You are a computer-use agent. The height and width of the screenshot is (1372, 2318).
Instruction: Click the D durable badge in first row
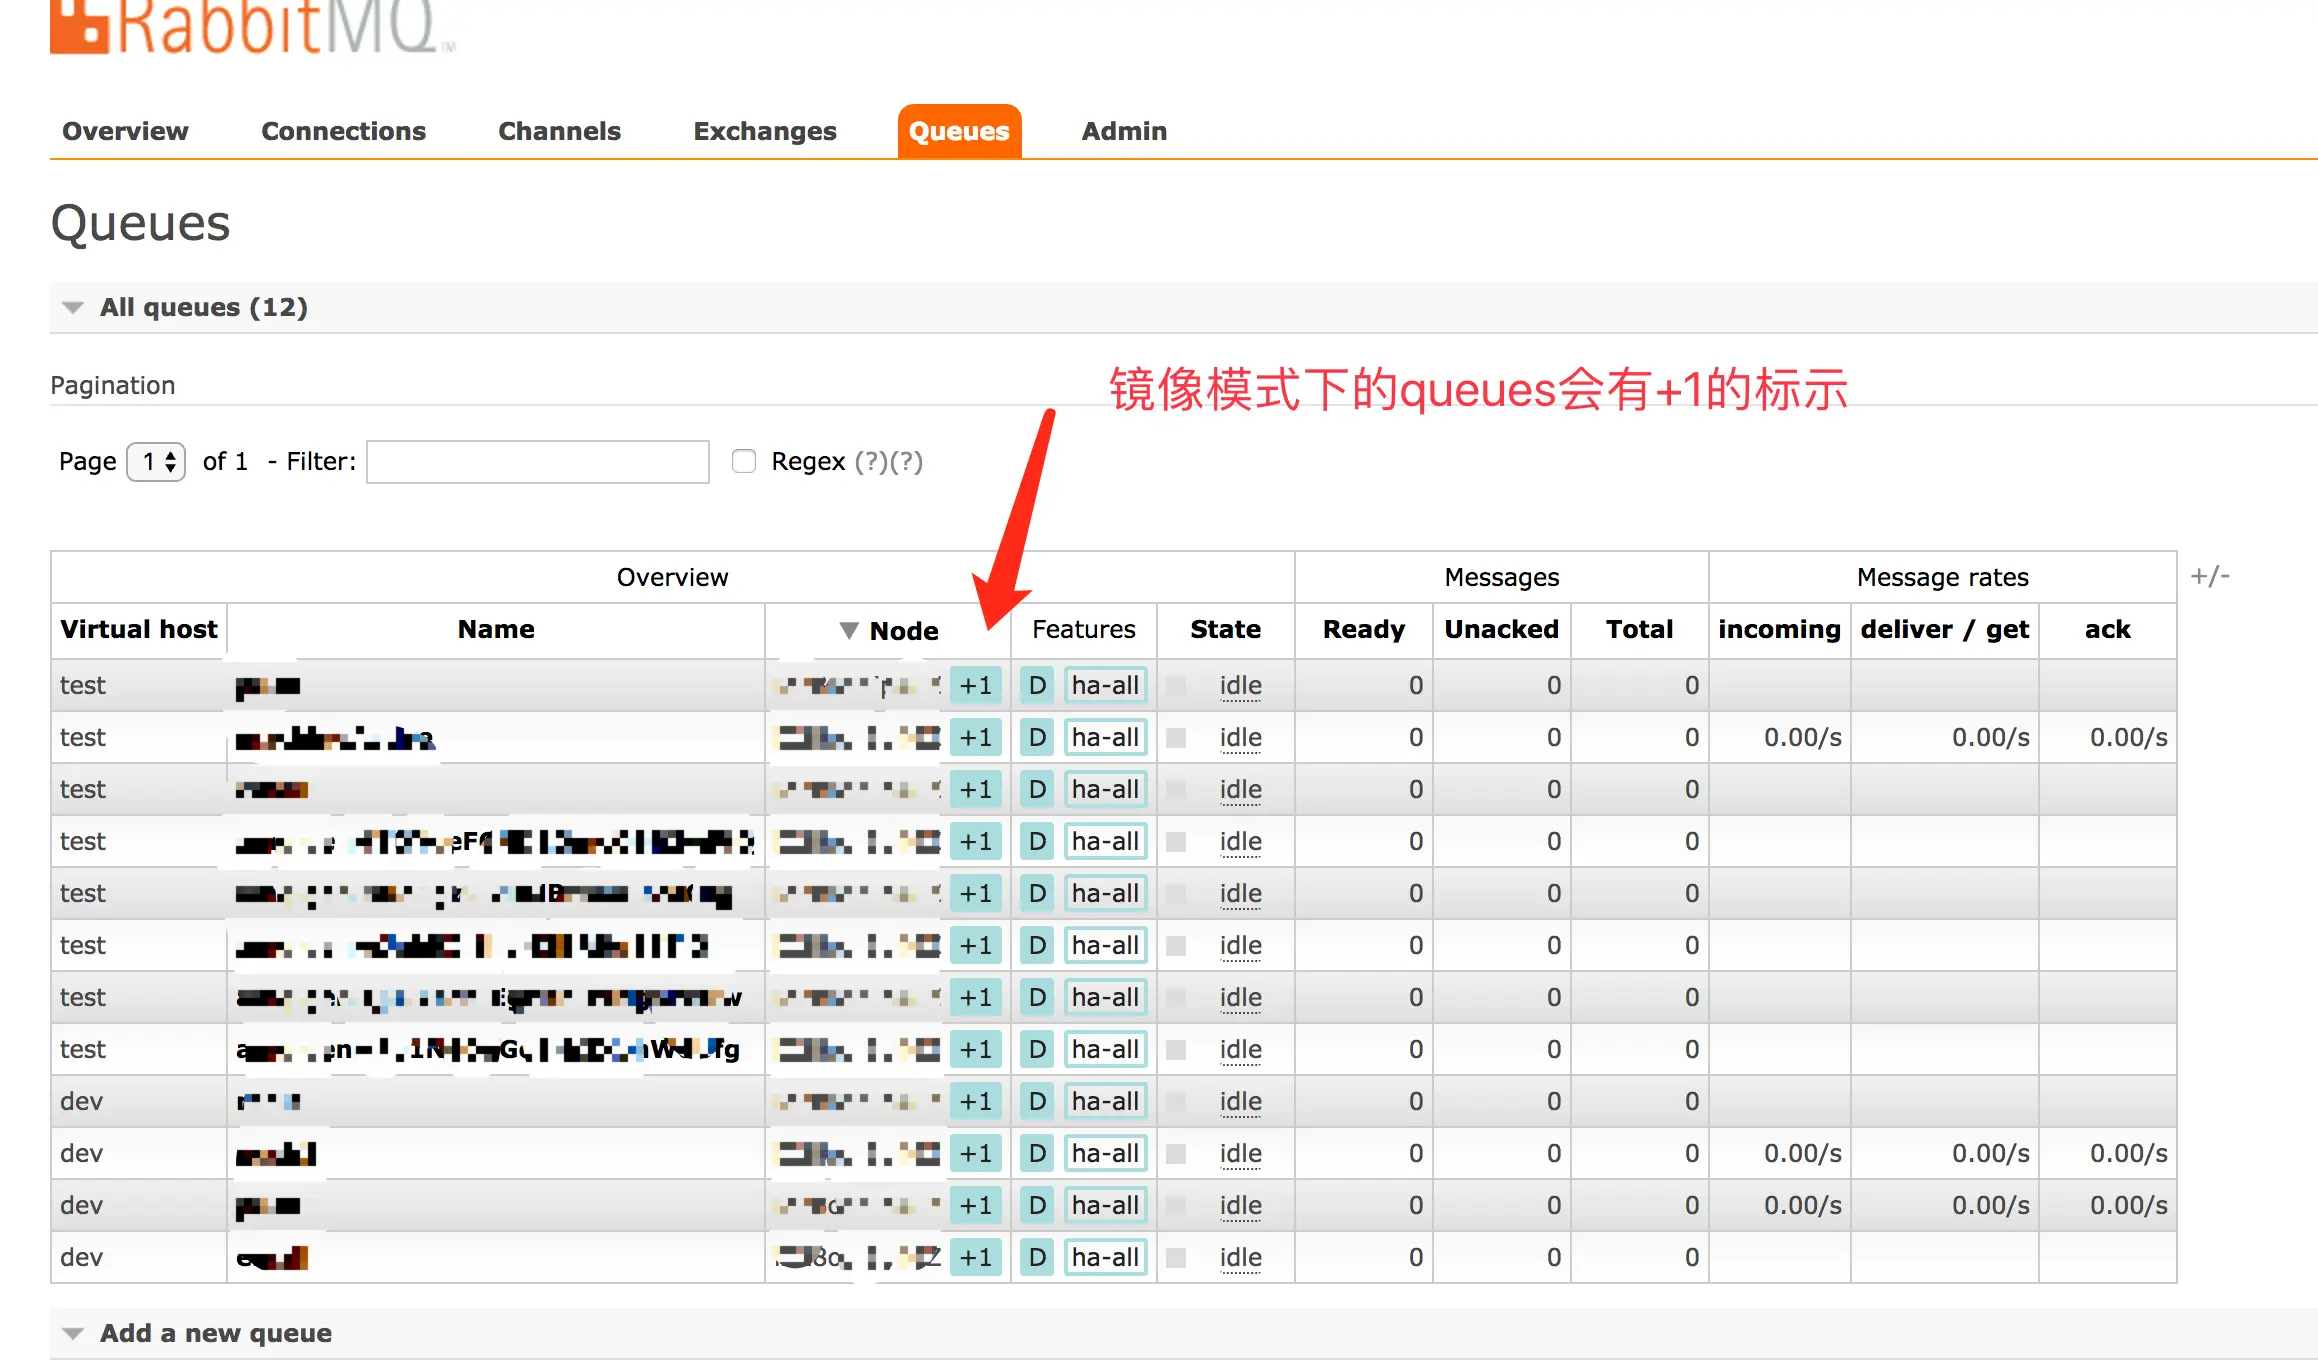(x=1037, y=686)
